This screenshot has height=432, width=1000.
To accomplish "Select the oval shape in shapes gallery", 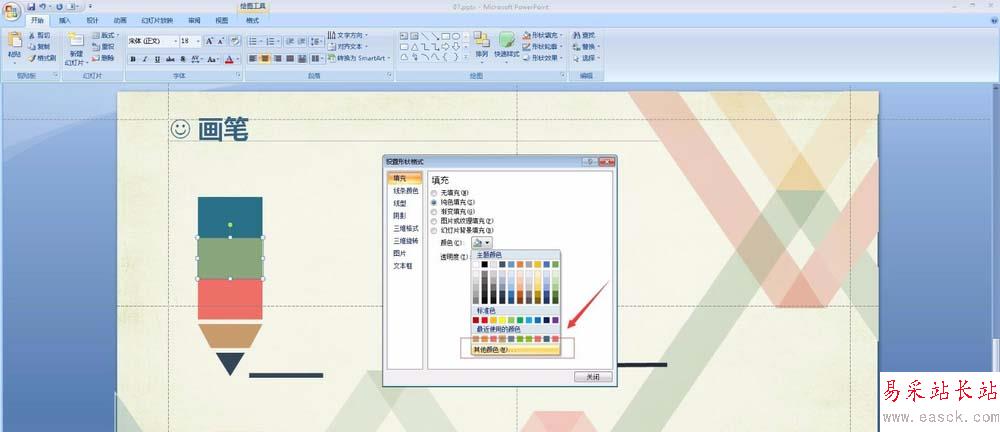I will (x=457, y=36).
